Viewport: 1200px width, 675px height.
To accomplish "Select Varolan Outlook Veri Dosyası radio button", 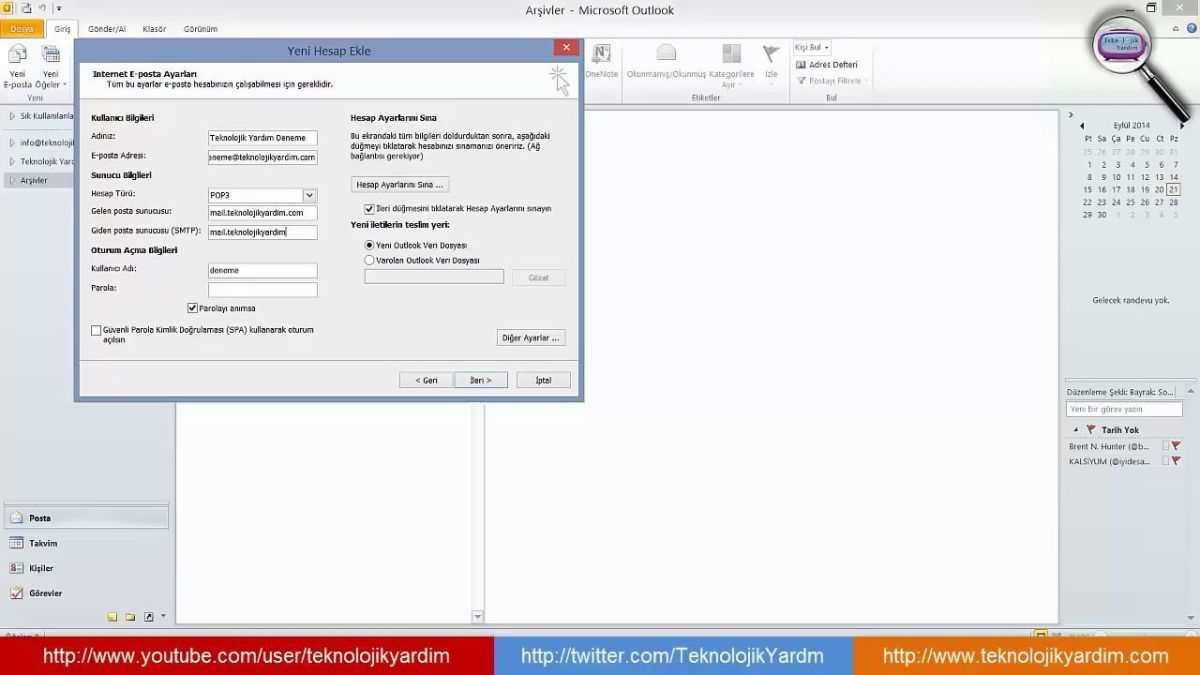I will tap(370, 260).
